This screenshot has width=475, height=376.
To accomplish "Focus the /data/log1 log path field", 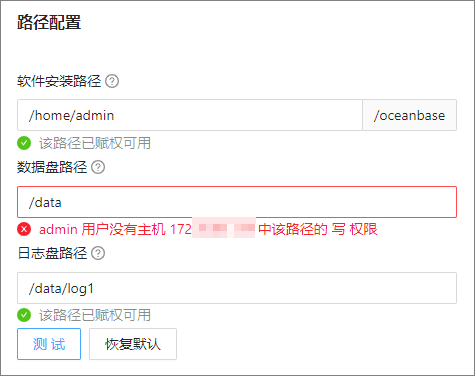I will coord(237,288).
